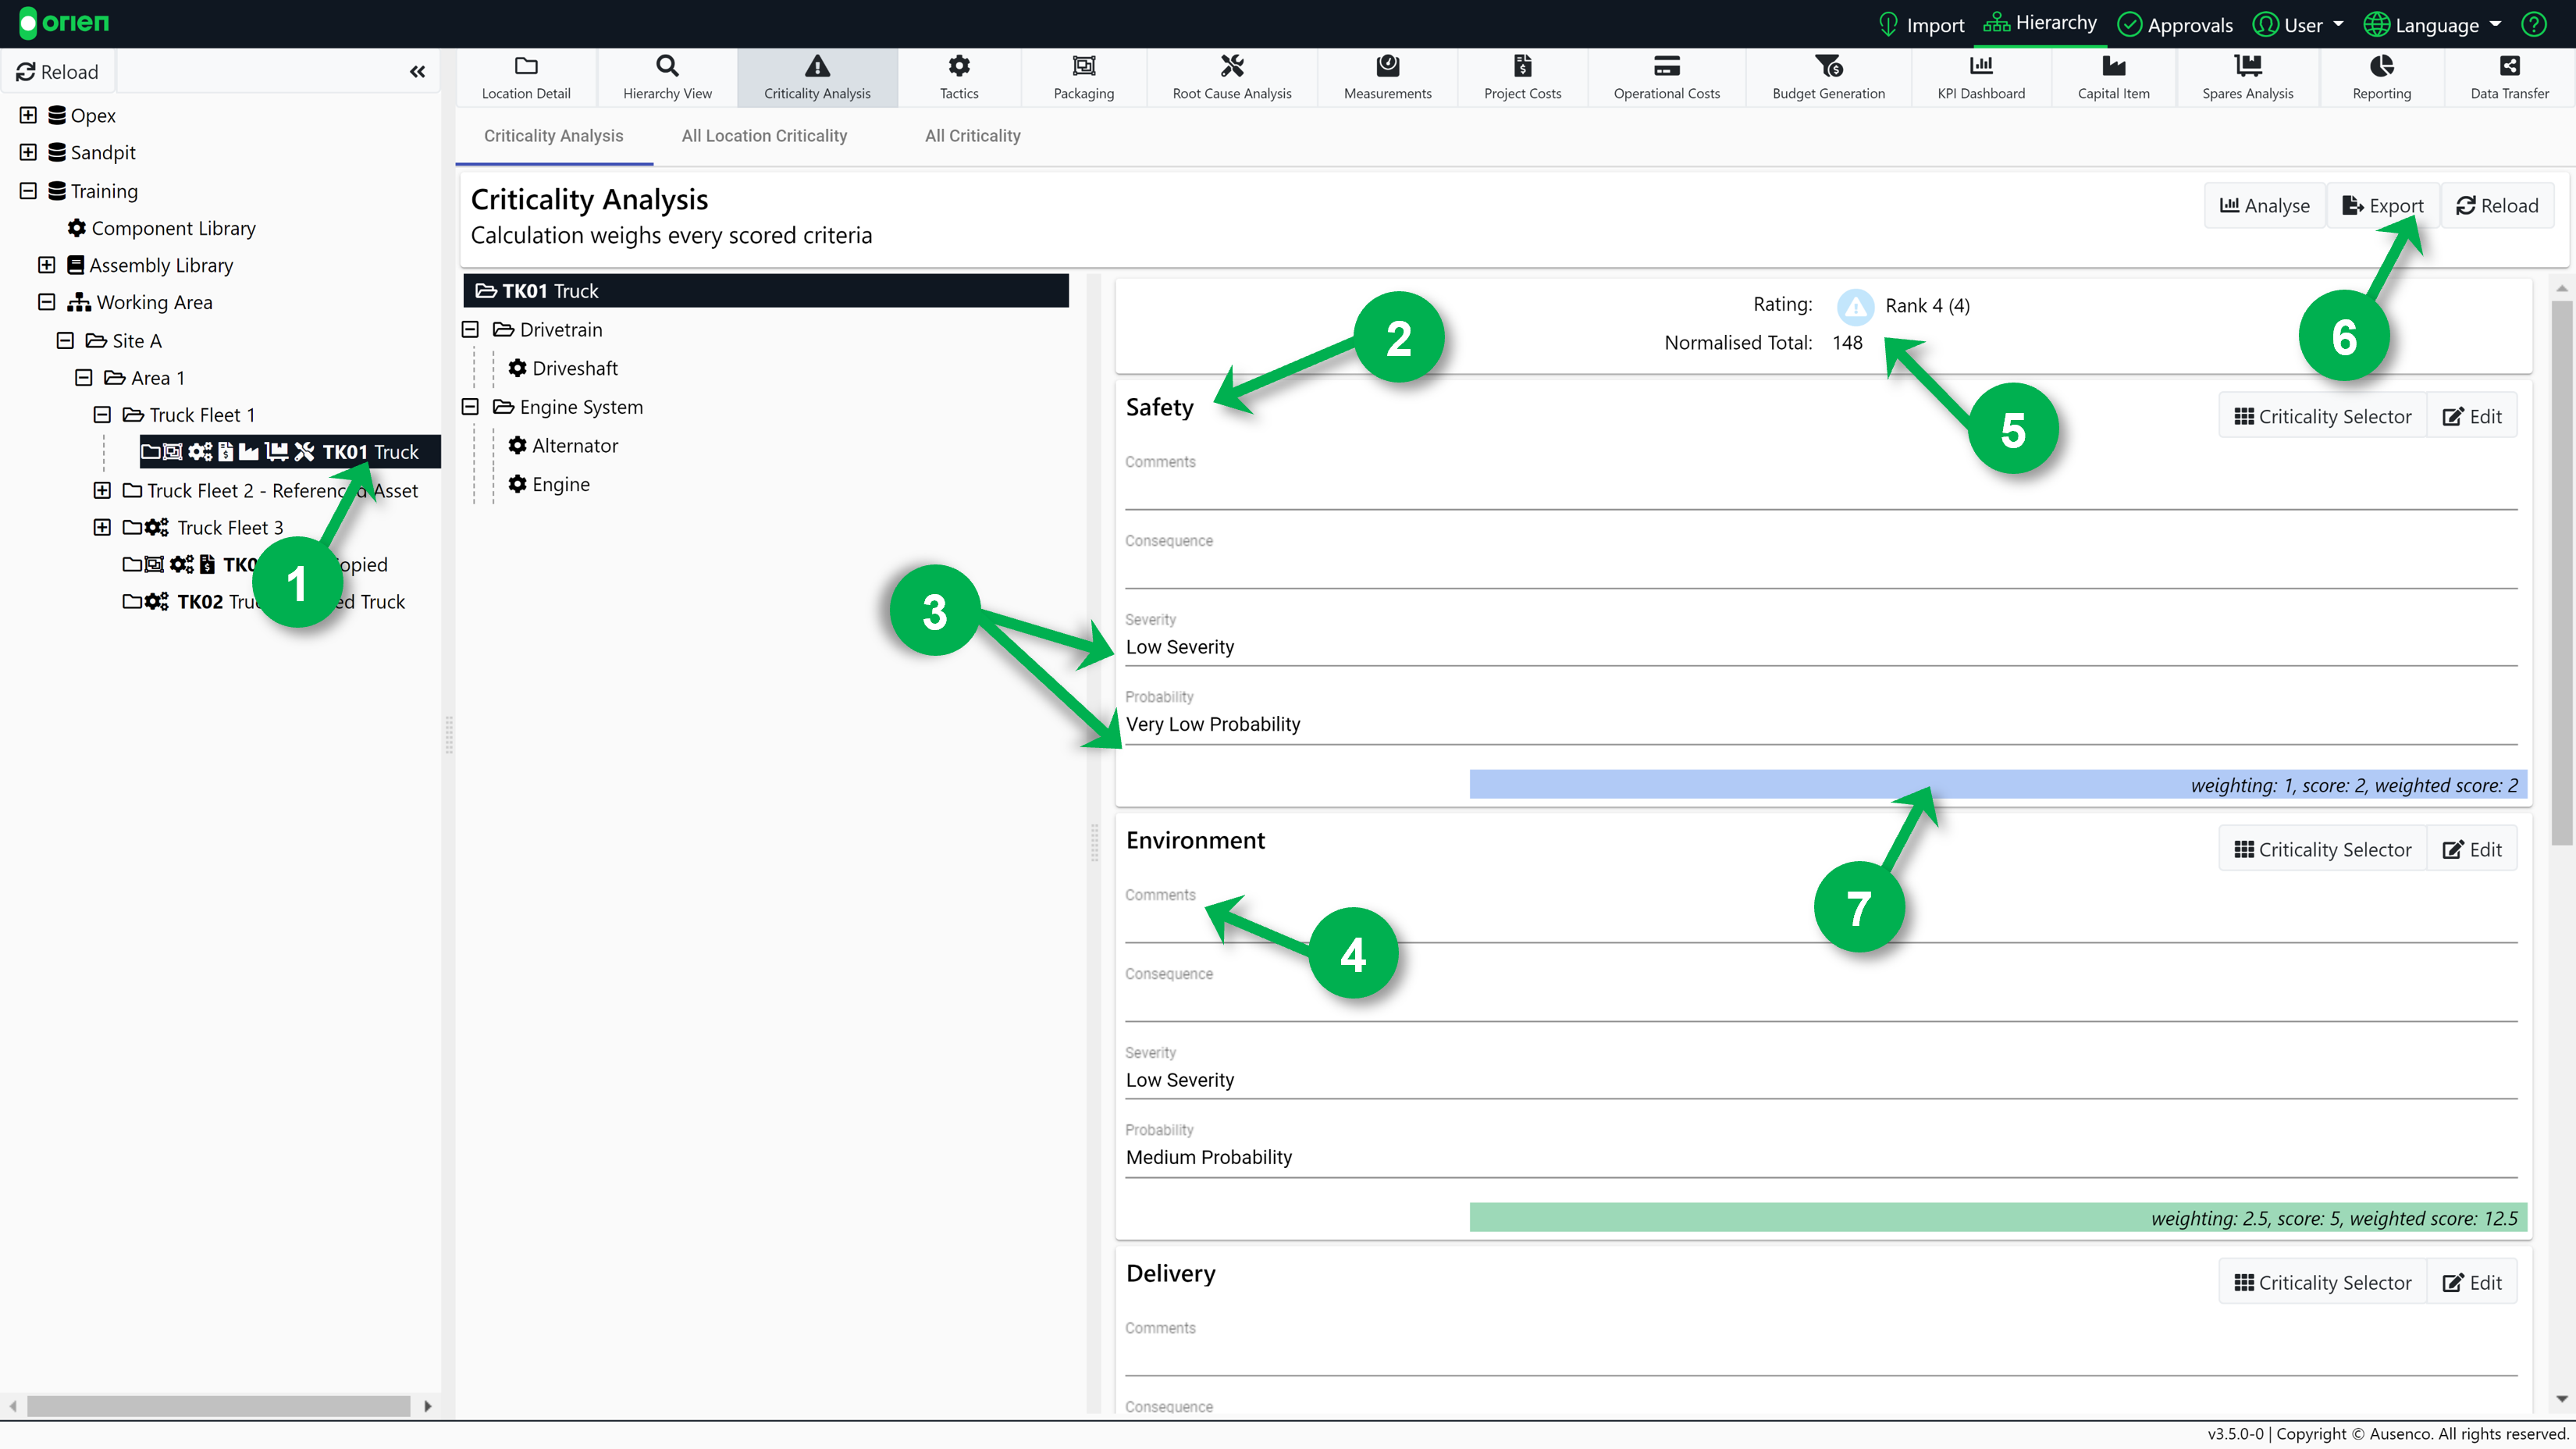Open the Safety Criticality Selector
This screenshot has height=1449, width=2576.
pyautogui.click(x=2322, y=416)
